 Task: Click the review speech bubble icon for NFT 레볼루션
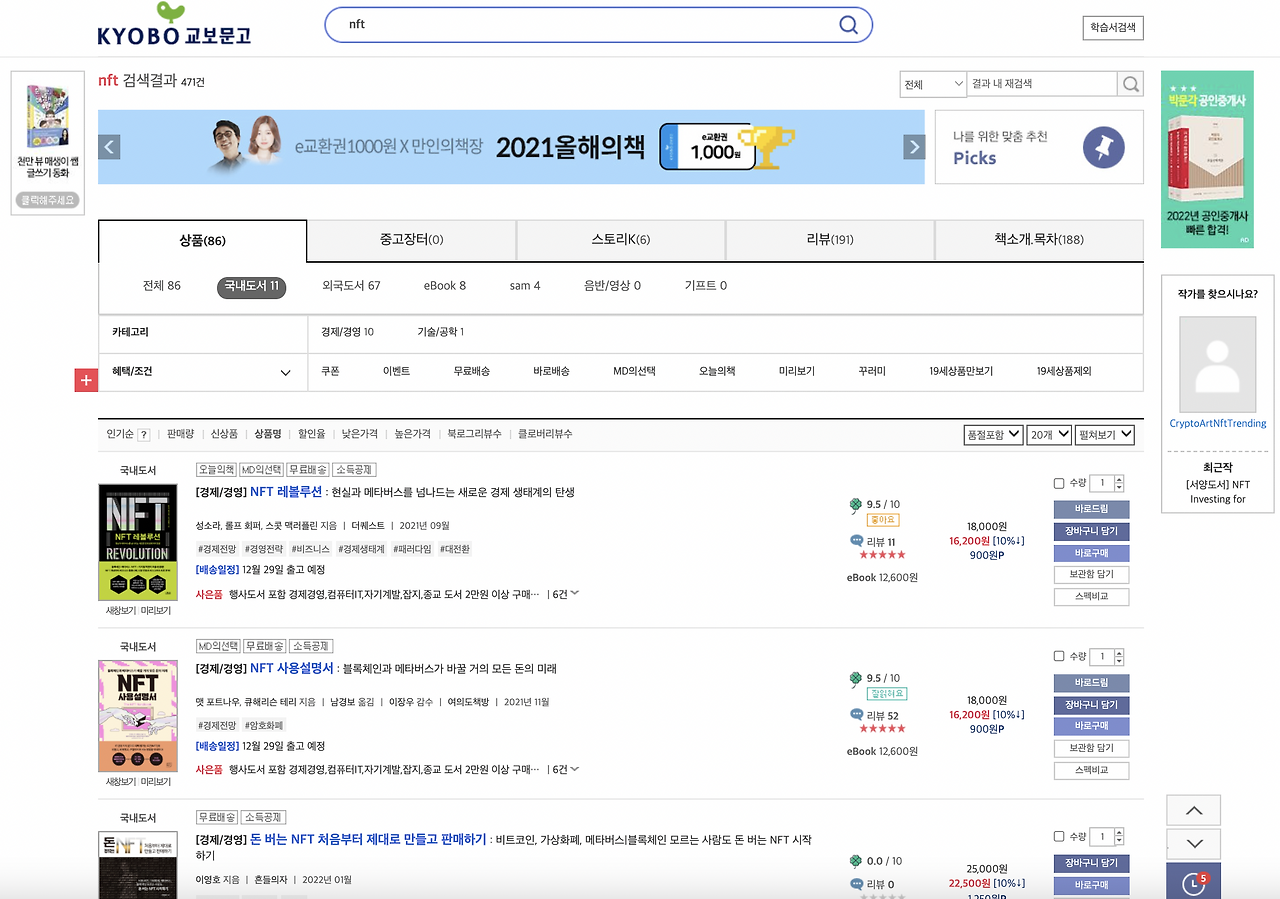tap(856, 541)
